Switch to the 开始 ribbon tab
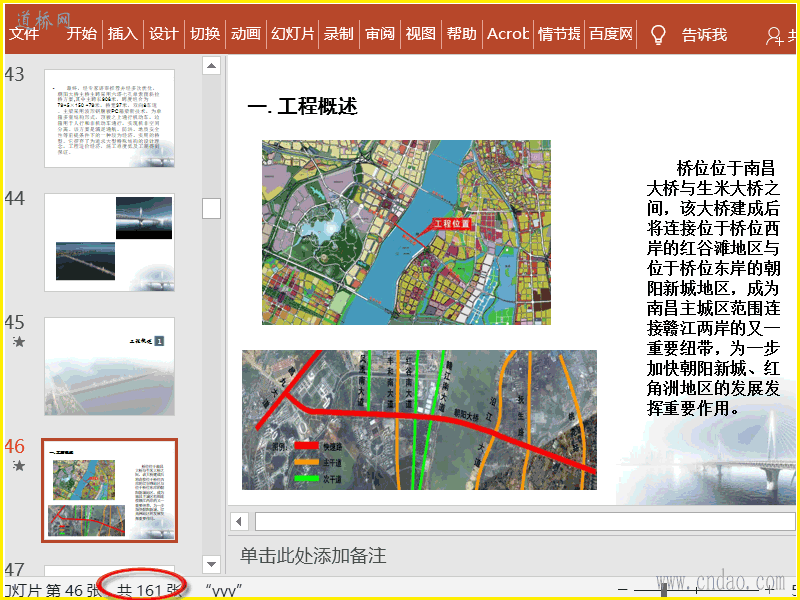Screen dimensions: 800x600 click(82, 34)
